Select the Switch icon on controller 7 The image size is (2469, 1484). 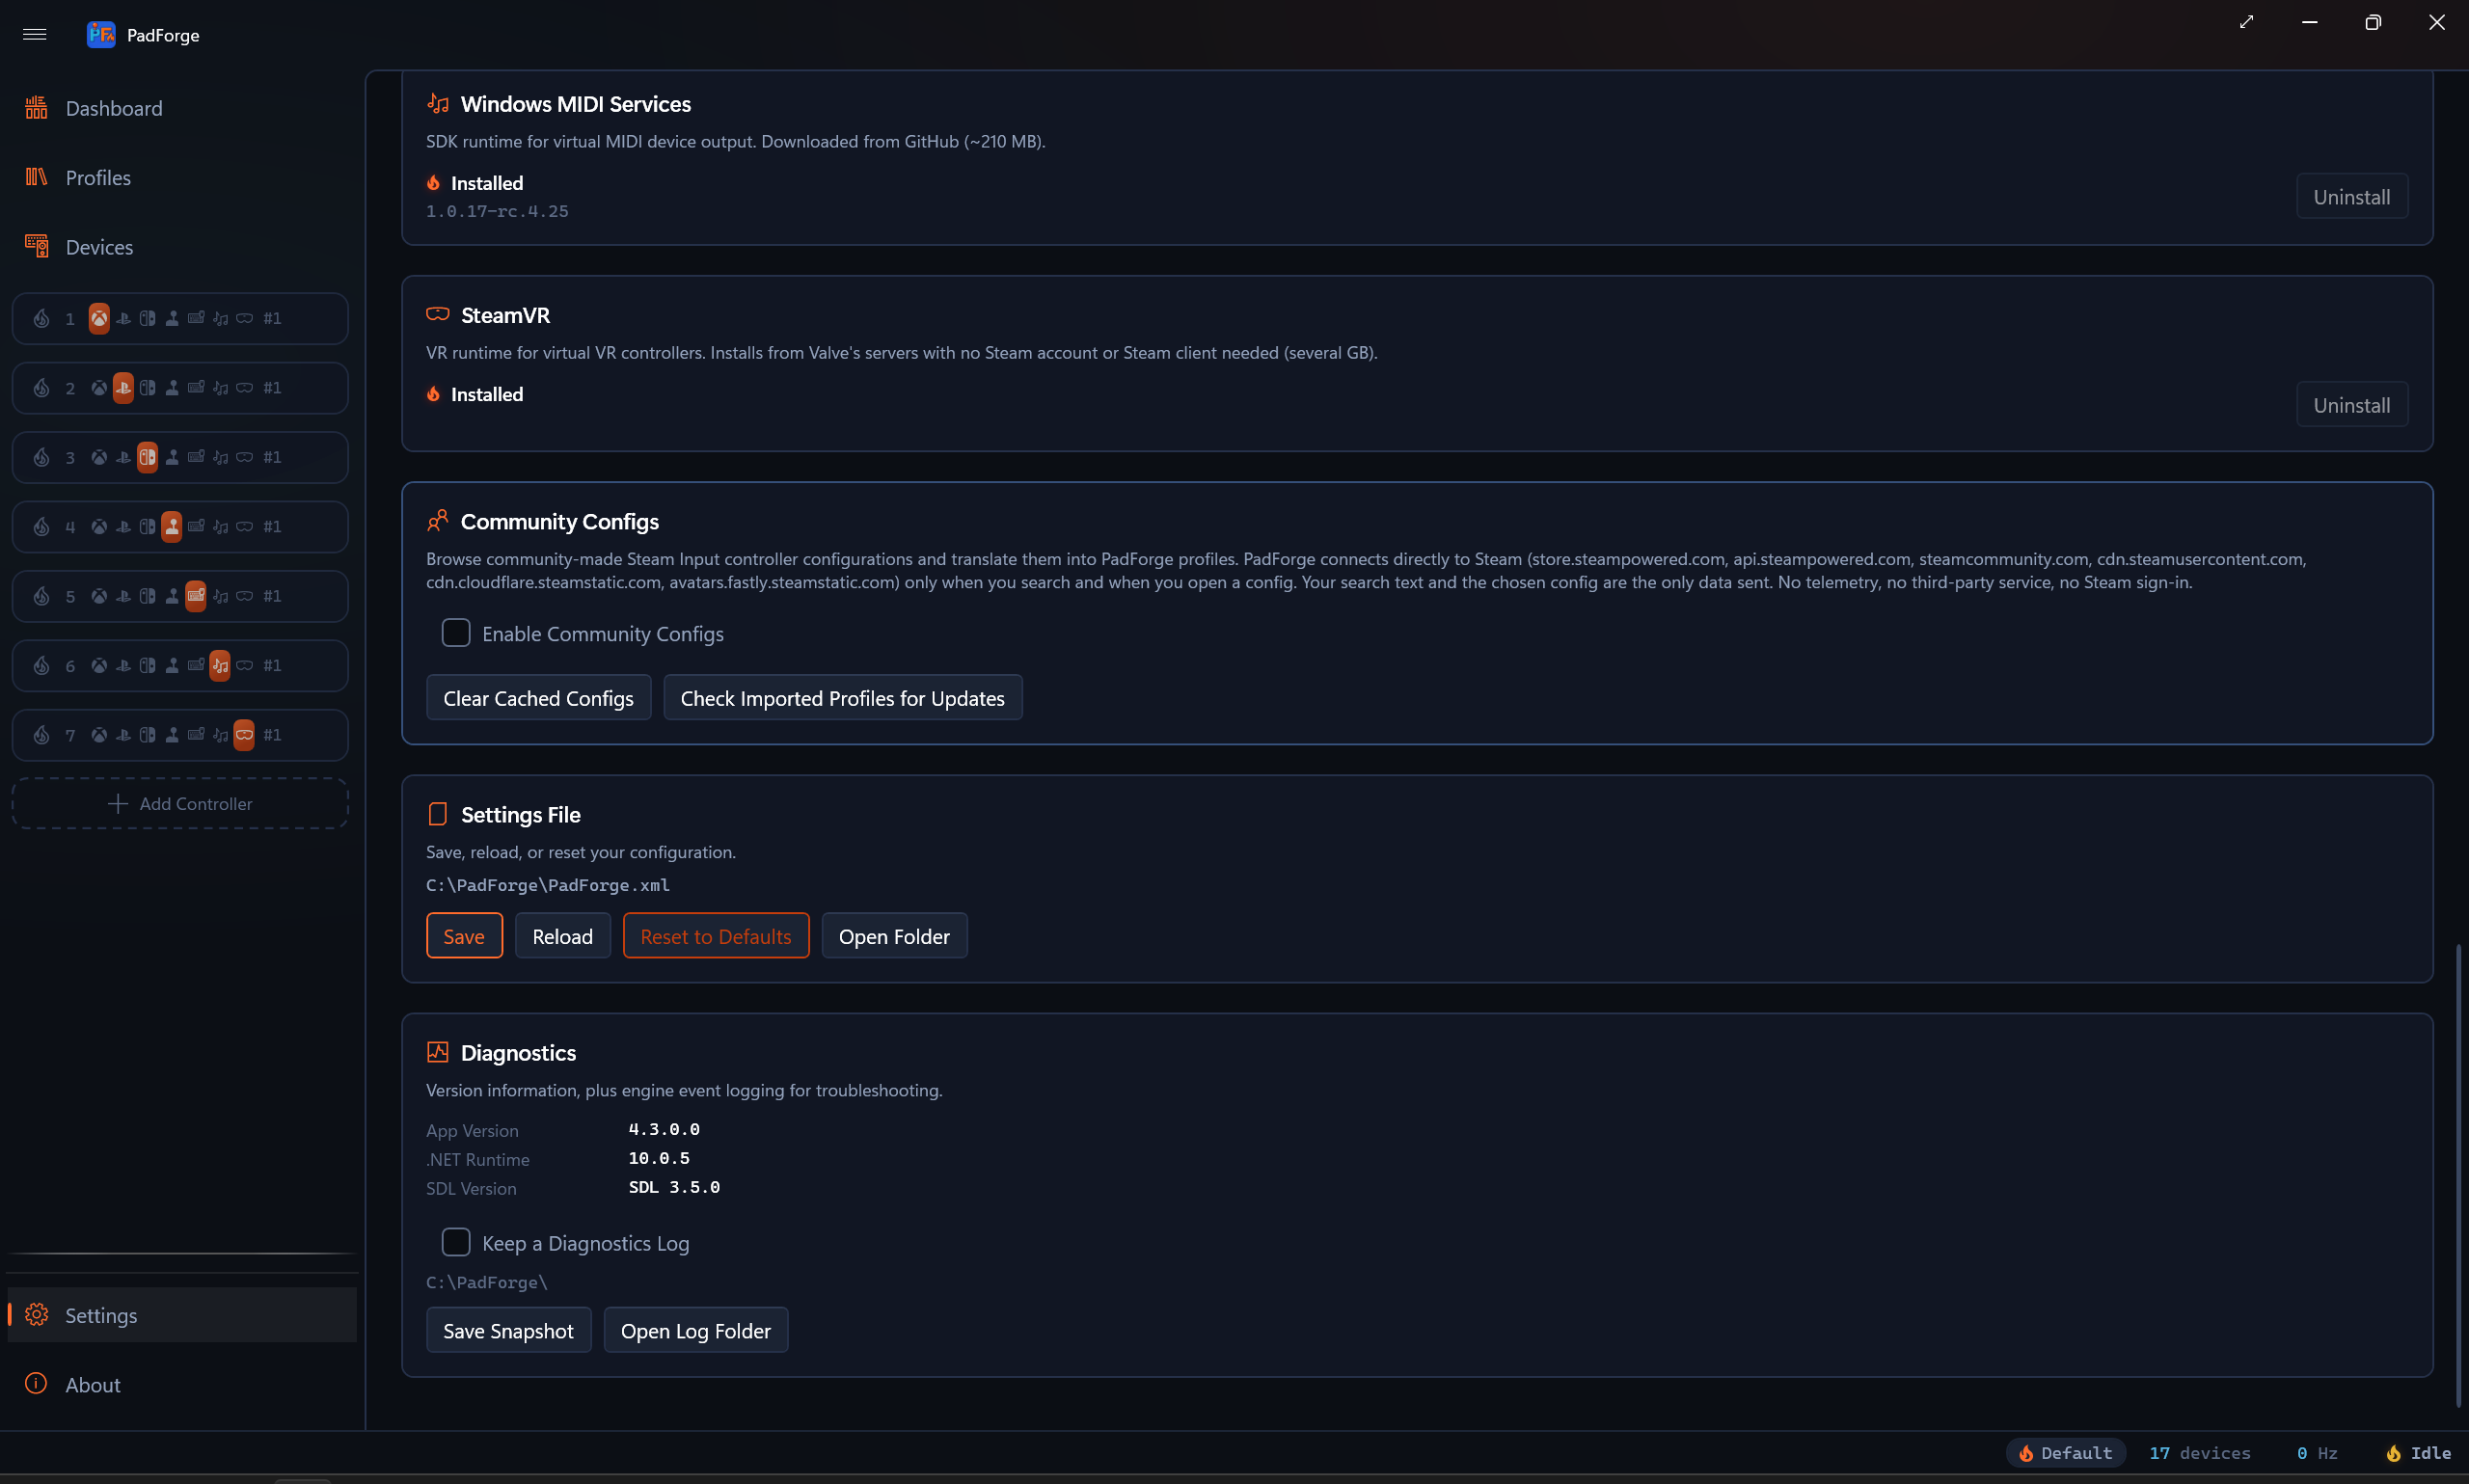click(x=147, y=735)
